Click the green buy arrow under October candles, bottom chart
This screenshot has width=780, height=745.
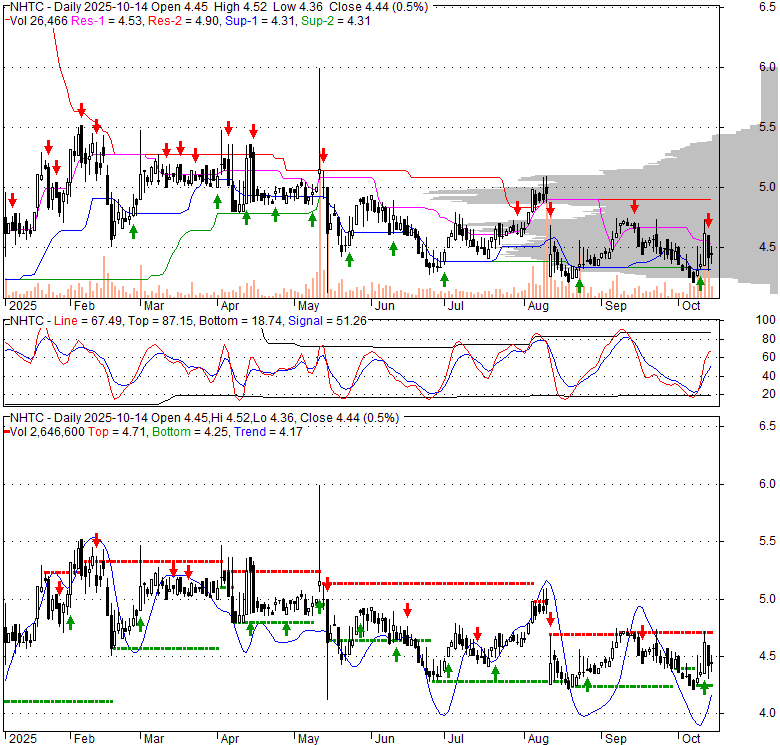tap(704, 688)
